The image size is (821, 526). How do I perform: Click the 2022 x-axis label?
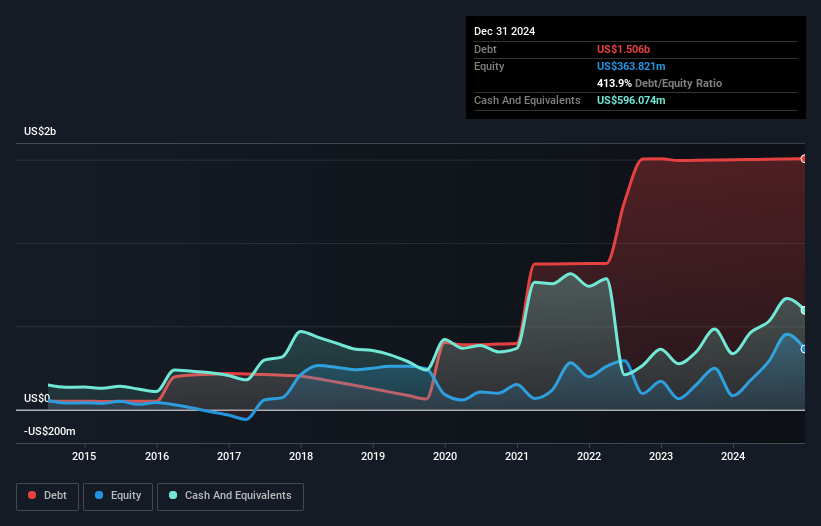click(x=589, y=456)
